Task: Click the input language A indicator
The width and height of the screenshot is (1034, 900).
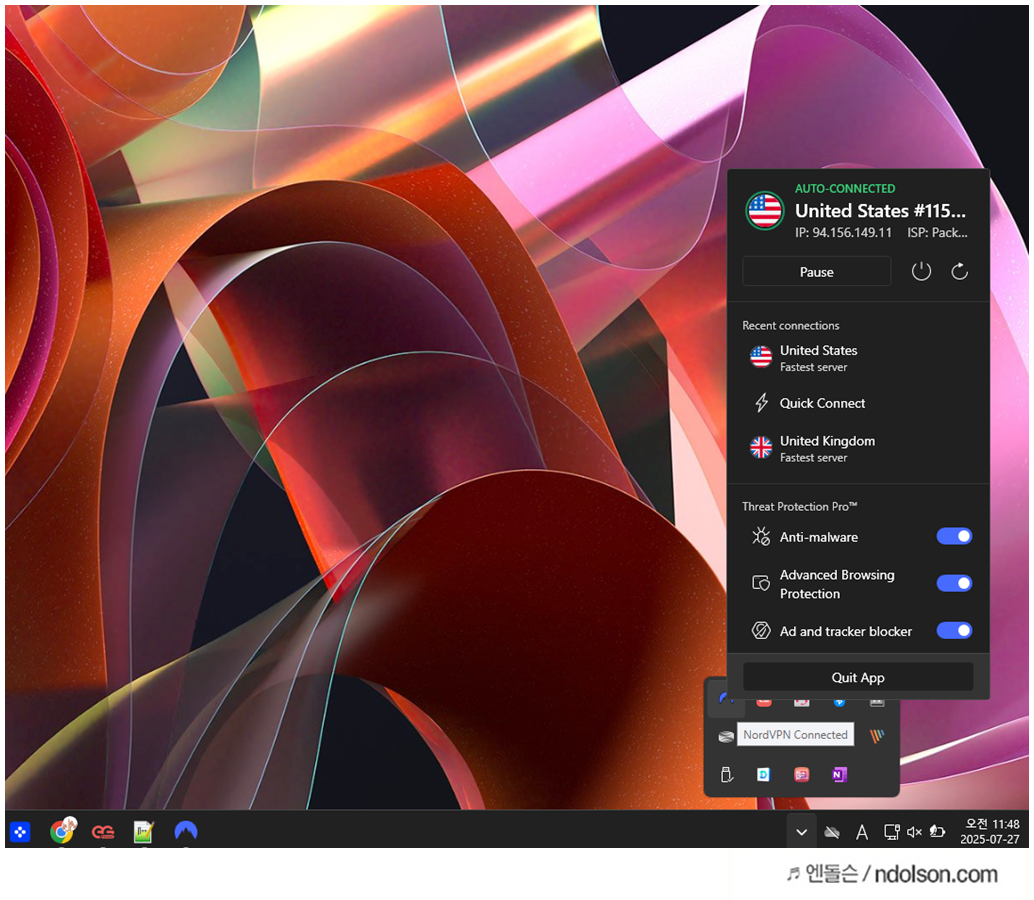Action: pyautogui.click(x=861, y=833)
